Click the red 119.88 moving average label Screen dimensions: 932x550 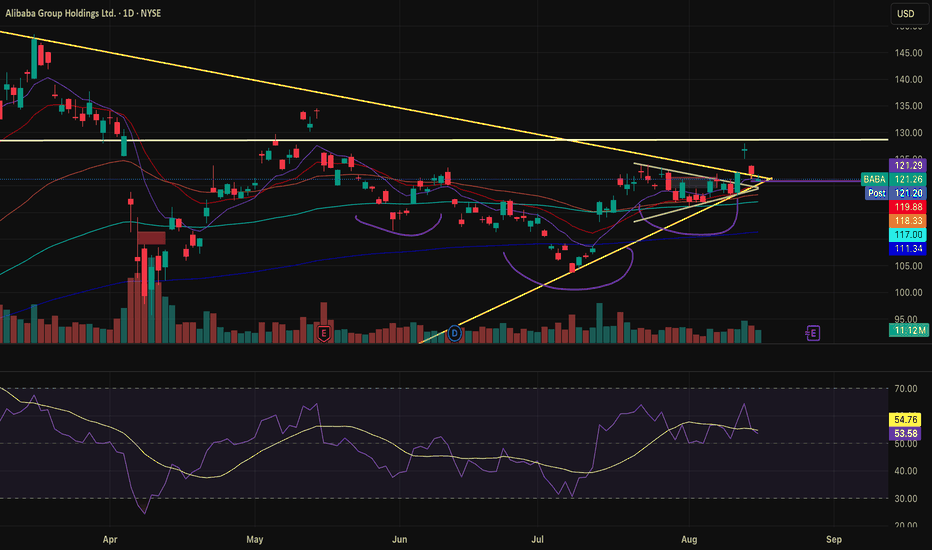908,207
